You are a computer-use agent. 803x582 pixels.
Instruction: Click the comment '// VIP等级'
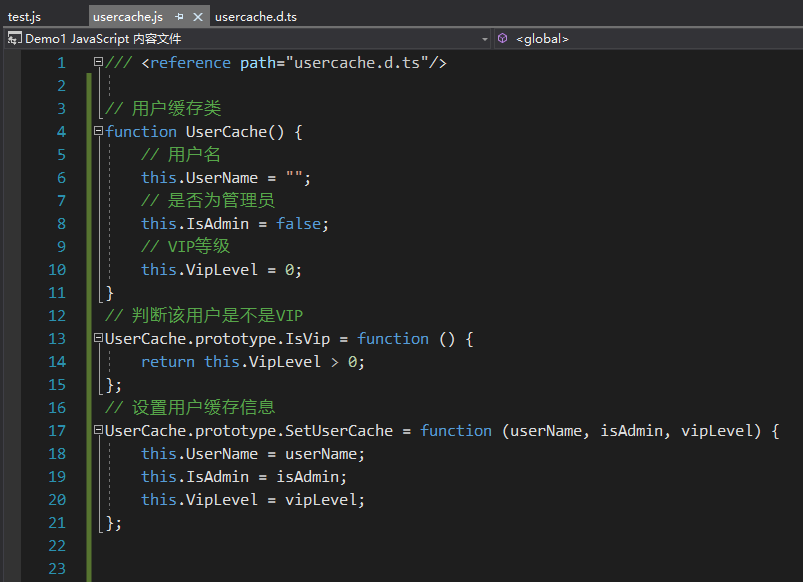pos(185,246)
